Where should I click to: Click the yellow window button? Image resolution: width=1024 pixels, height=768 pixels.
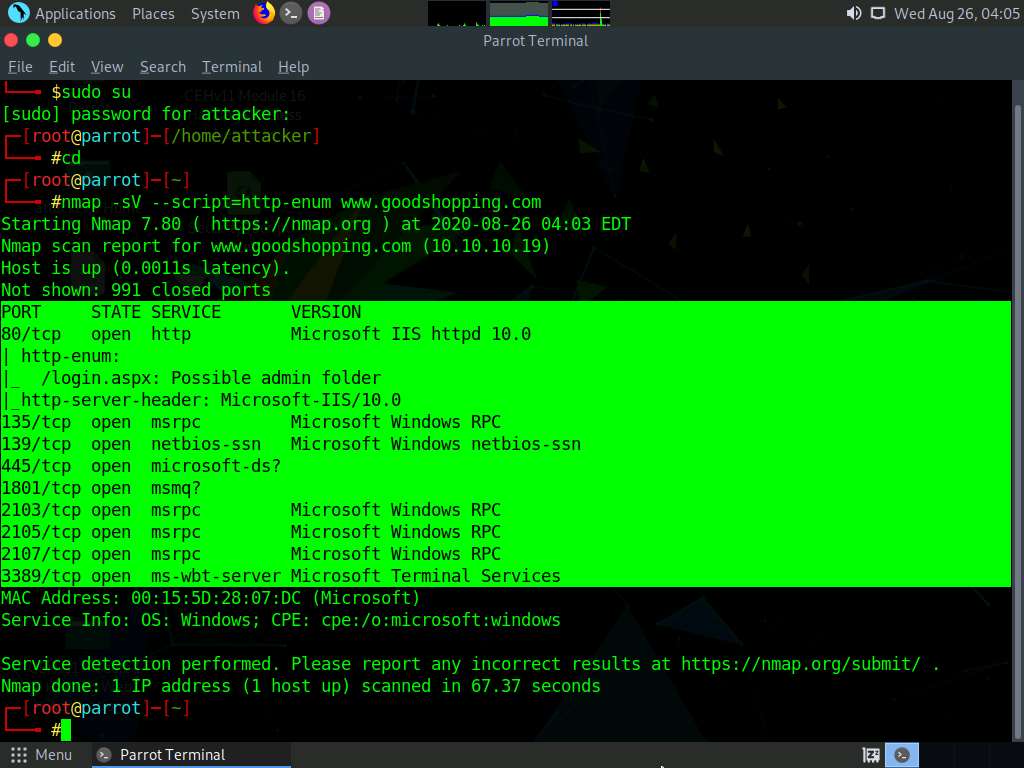tap(55, 40)
